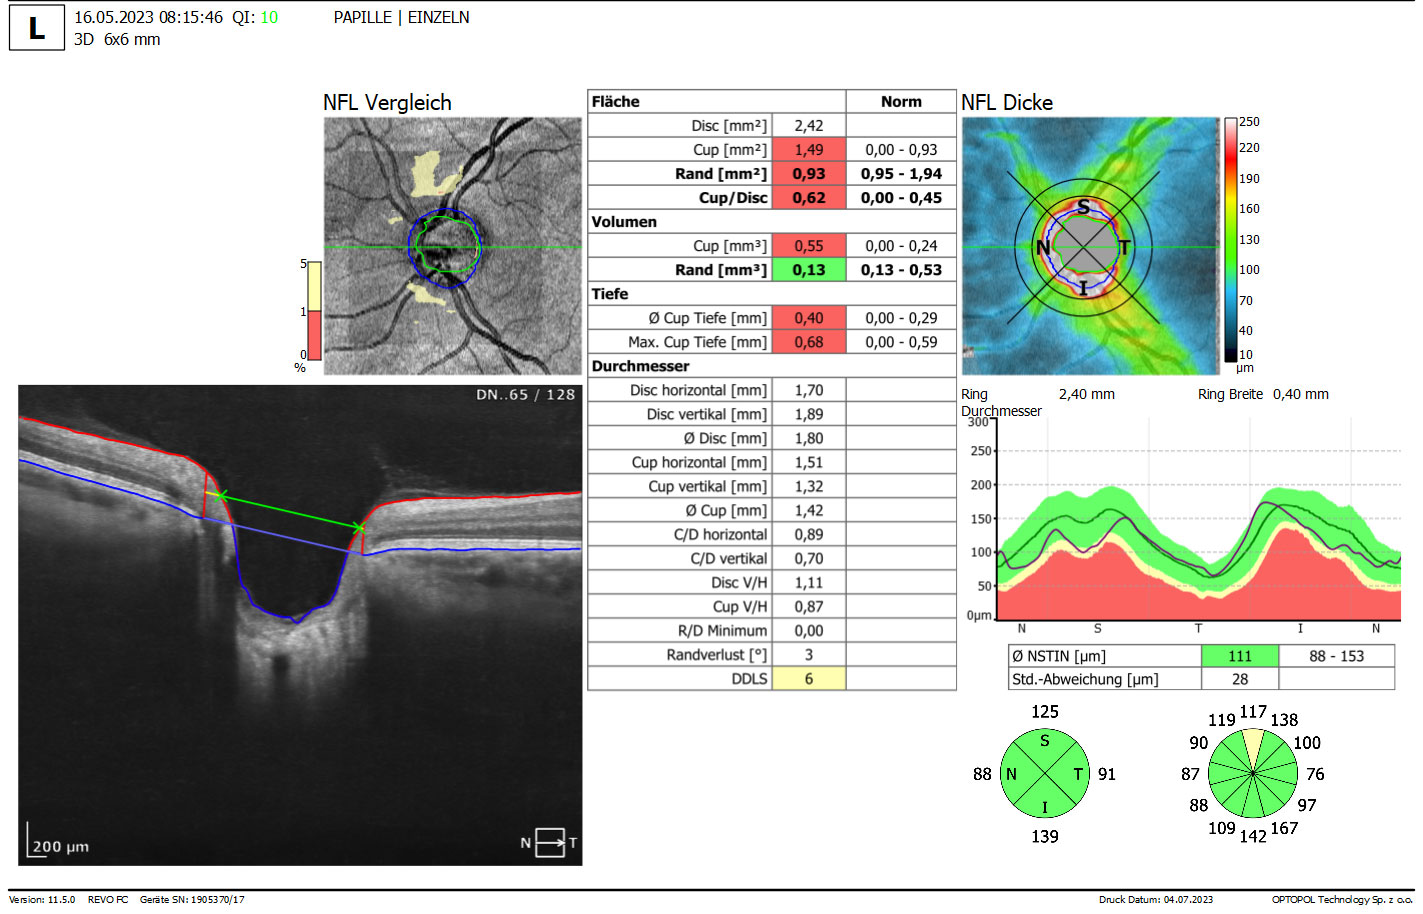The image size is (1423, 914).
Task: Select the S sector in quadrant pie chart
Action: [1045, 742]
